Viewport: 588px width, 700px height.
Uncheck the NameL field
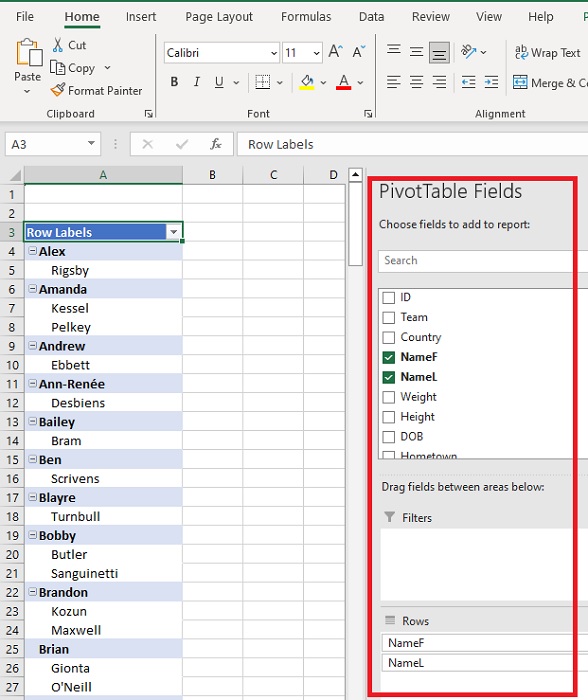389,377
